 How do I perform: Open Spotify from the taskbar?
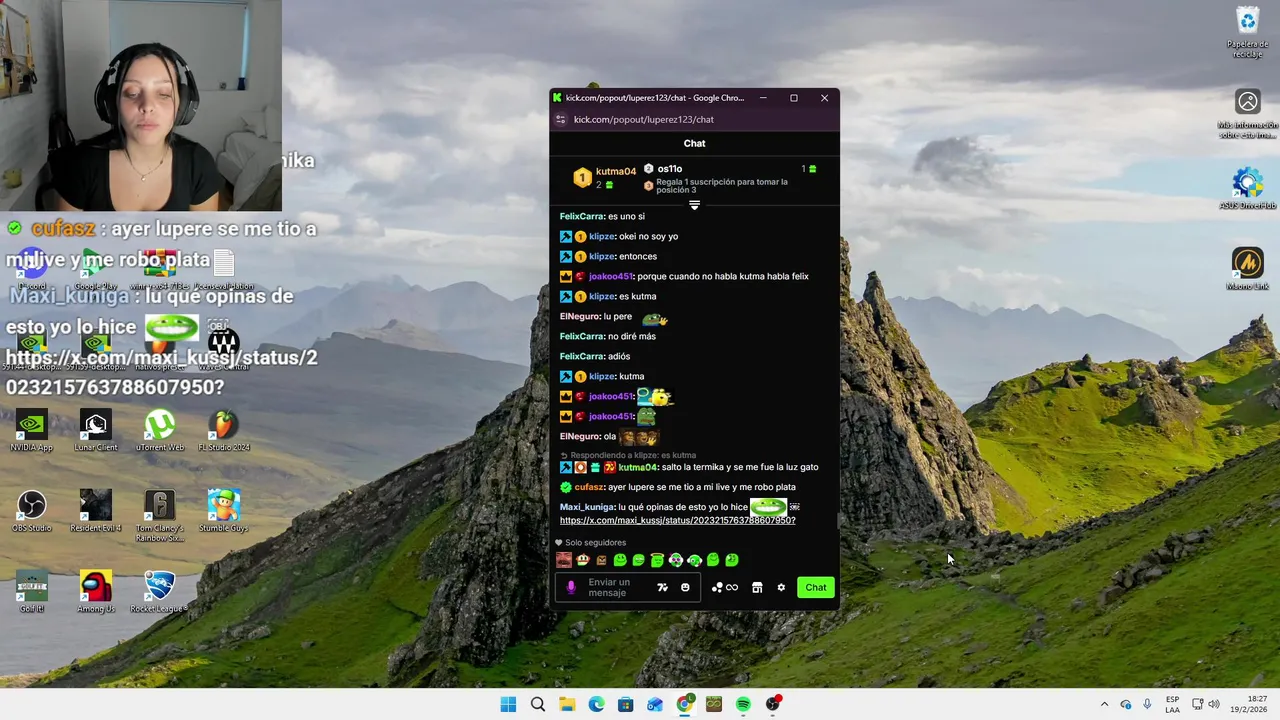[x=743, y=704]
